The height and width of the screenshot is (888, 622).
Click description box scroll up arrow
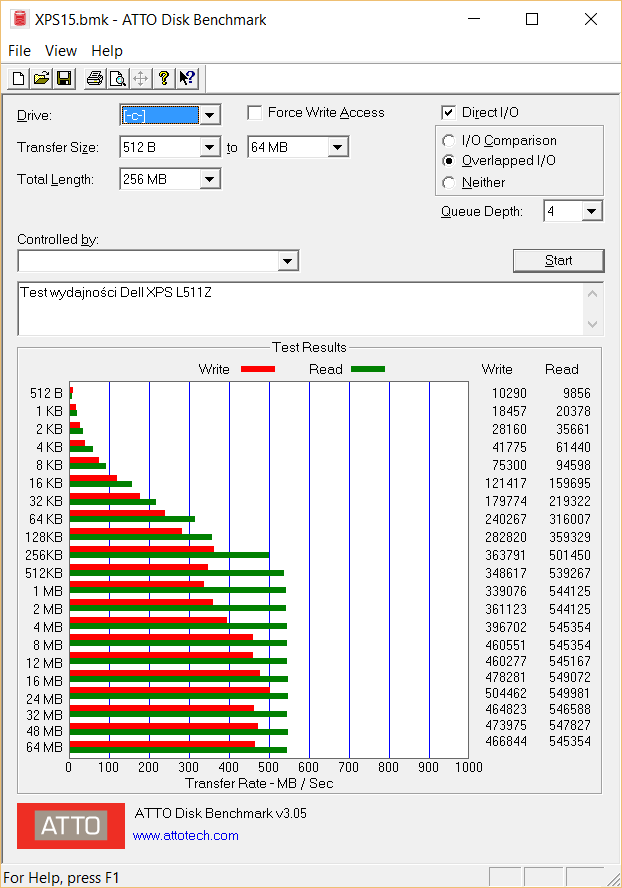[x=593, y=294]
